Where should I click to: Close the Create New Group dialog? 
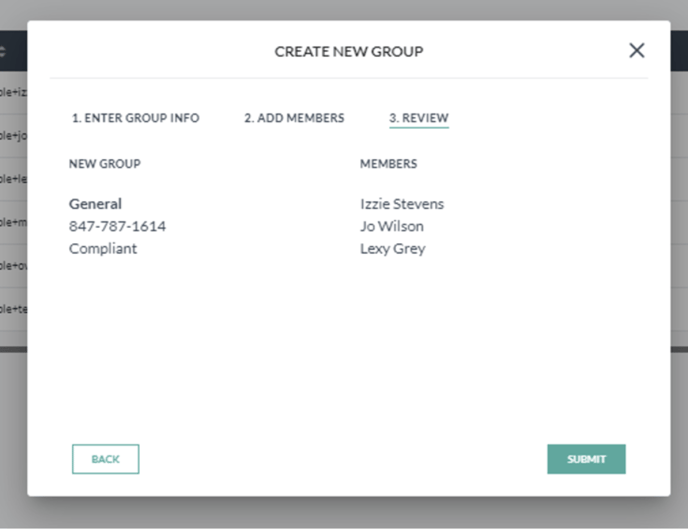[x=636, y=51]
